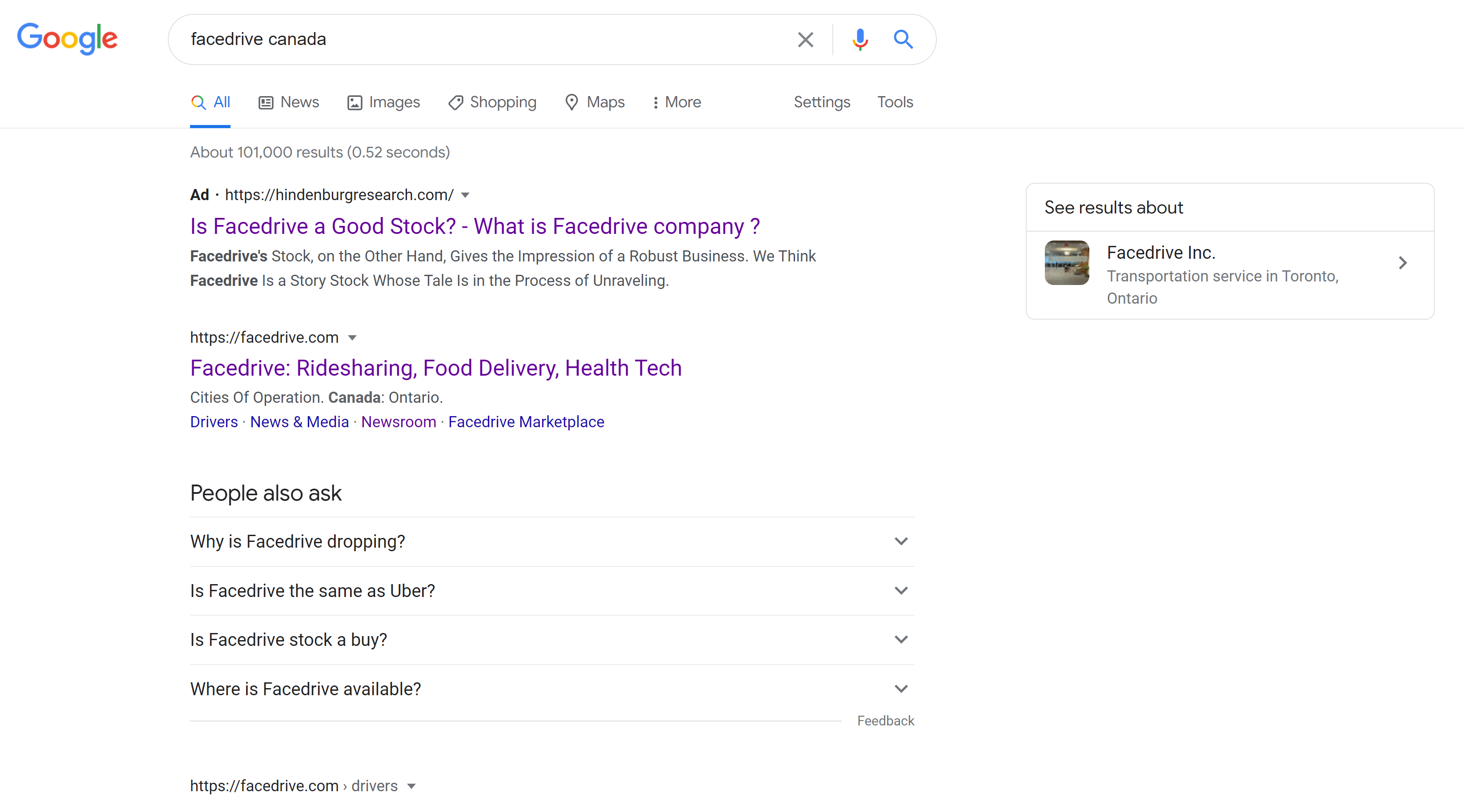
Task: Open the More options menu
Action: click(x=676, y=102)
